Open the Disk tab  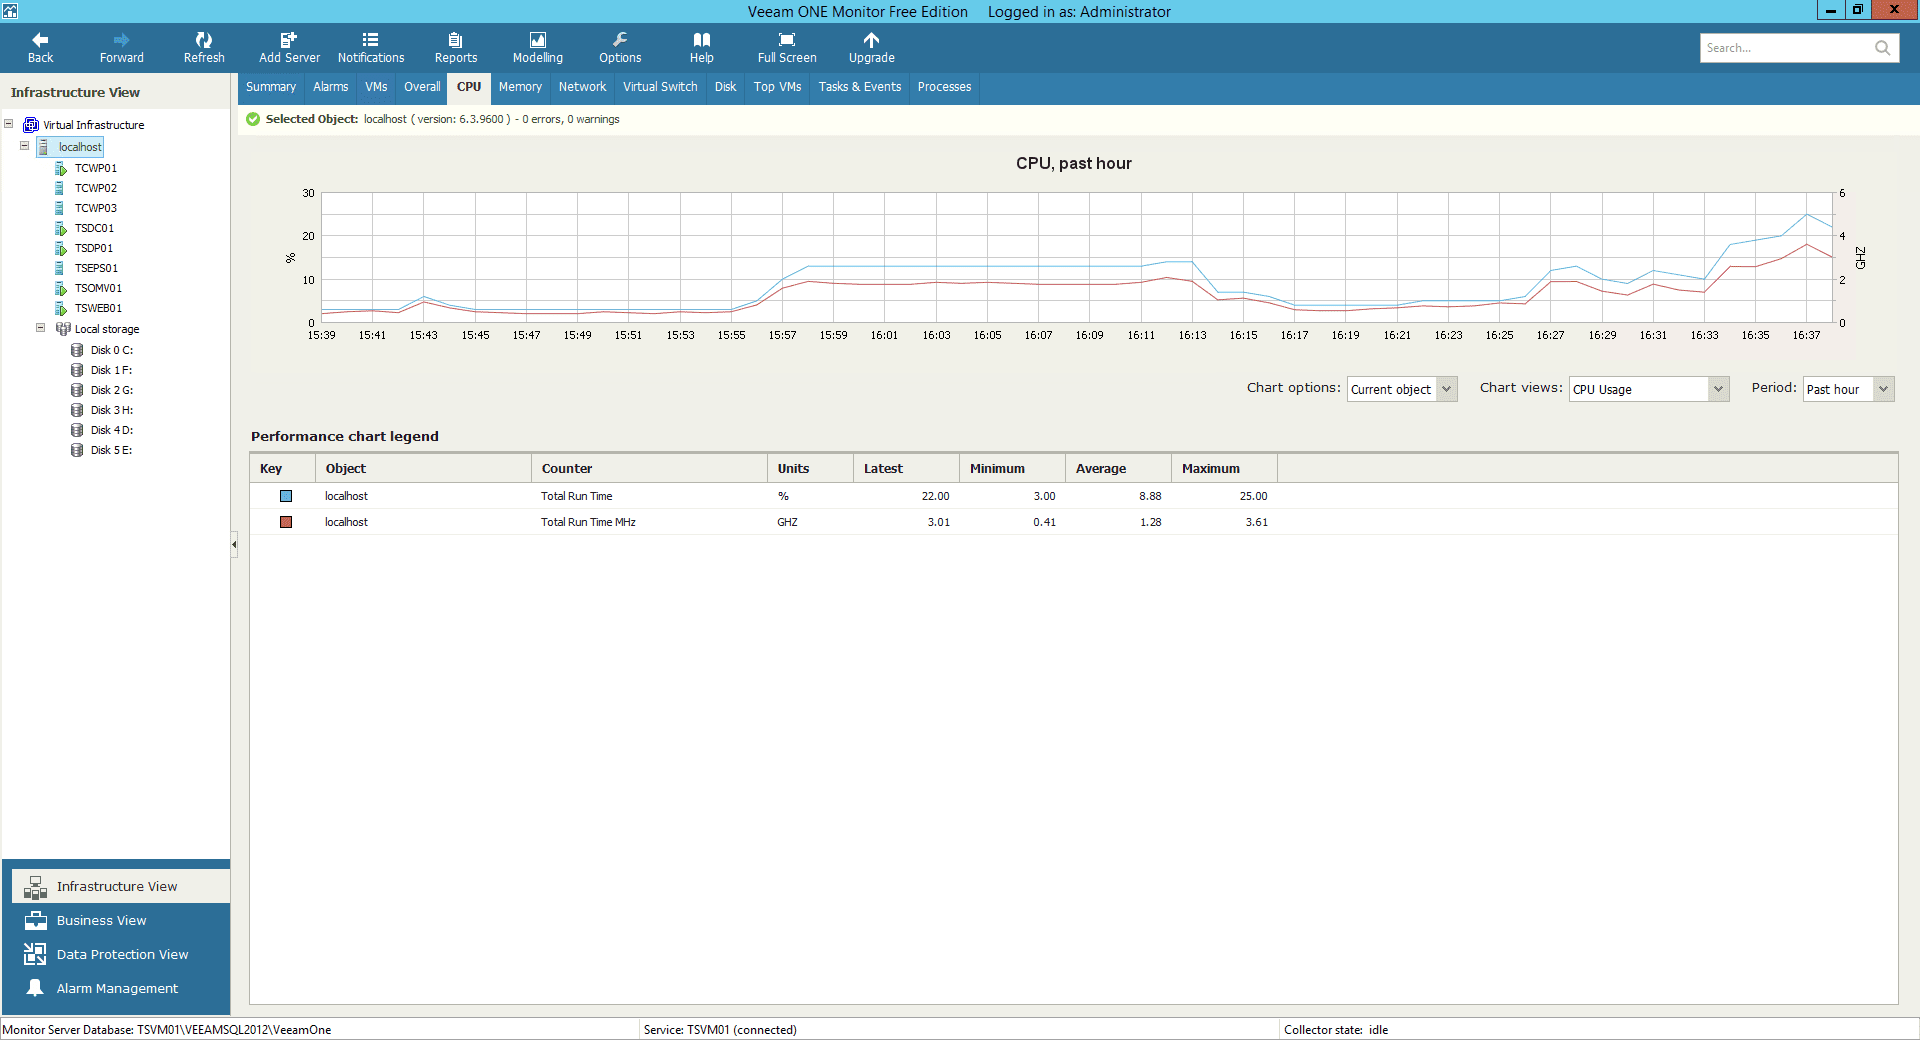click(725, 87)
